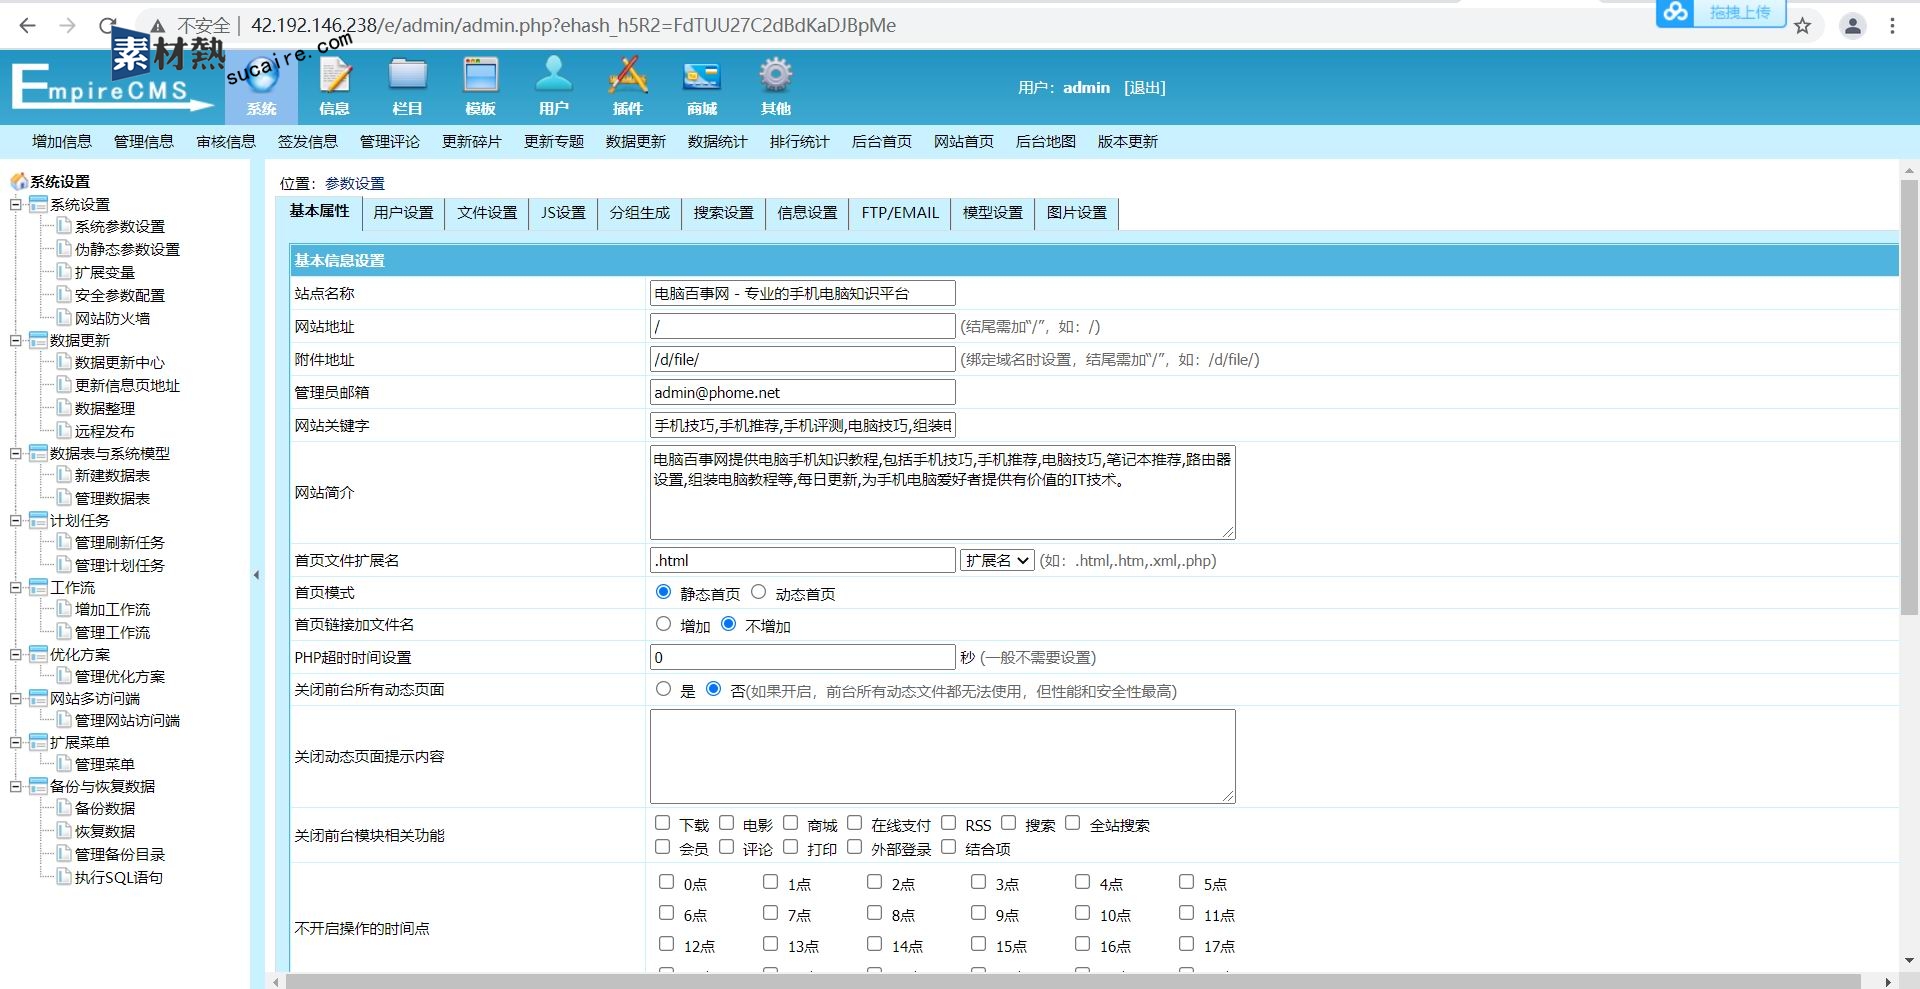The height and width of the screenshot is (989, 1920).
Task: Select 静态首页 radio button
Action: 663,592
